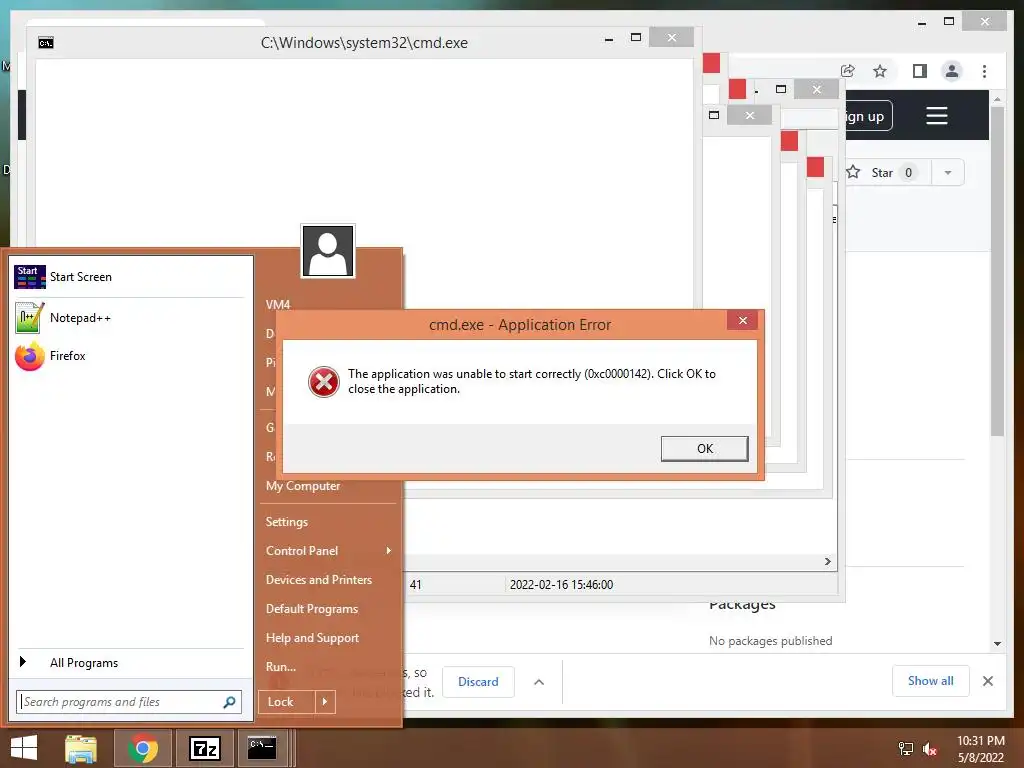
Task: Open the Star button dropdown arrow
Action: (x=948, y=173)
